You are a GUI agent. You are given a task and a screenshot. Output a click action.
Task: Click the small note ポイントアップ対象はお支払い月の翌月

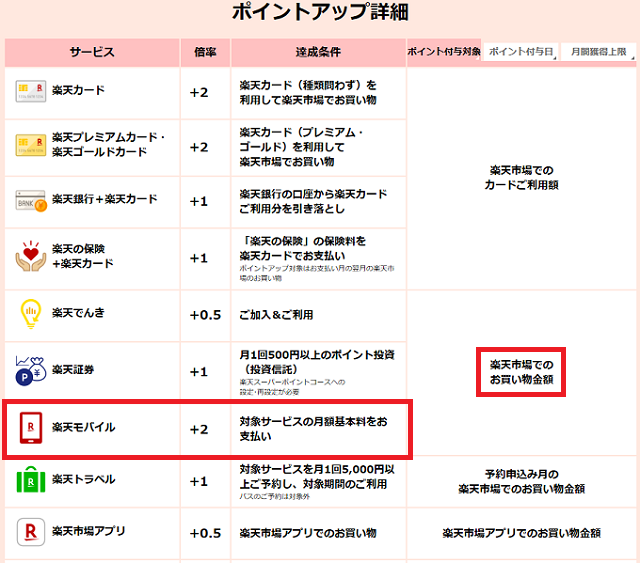pyautogui.click(x=317, y=273)
